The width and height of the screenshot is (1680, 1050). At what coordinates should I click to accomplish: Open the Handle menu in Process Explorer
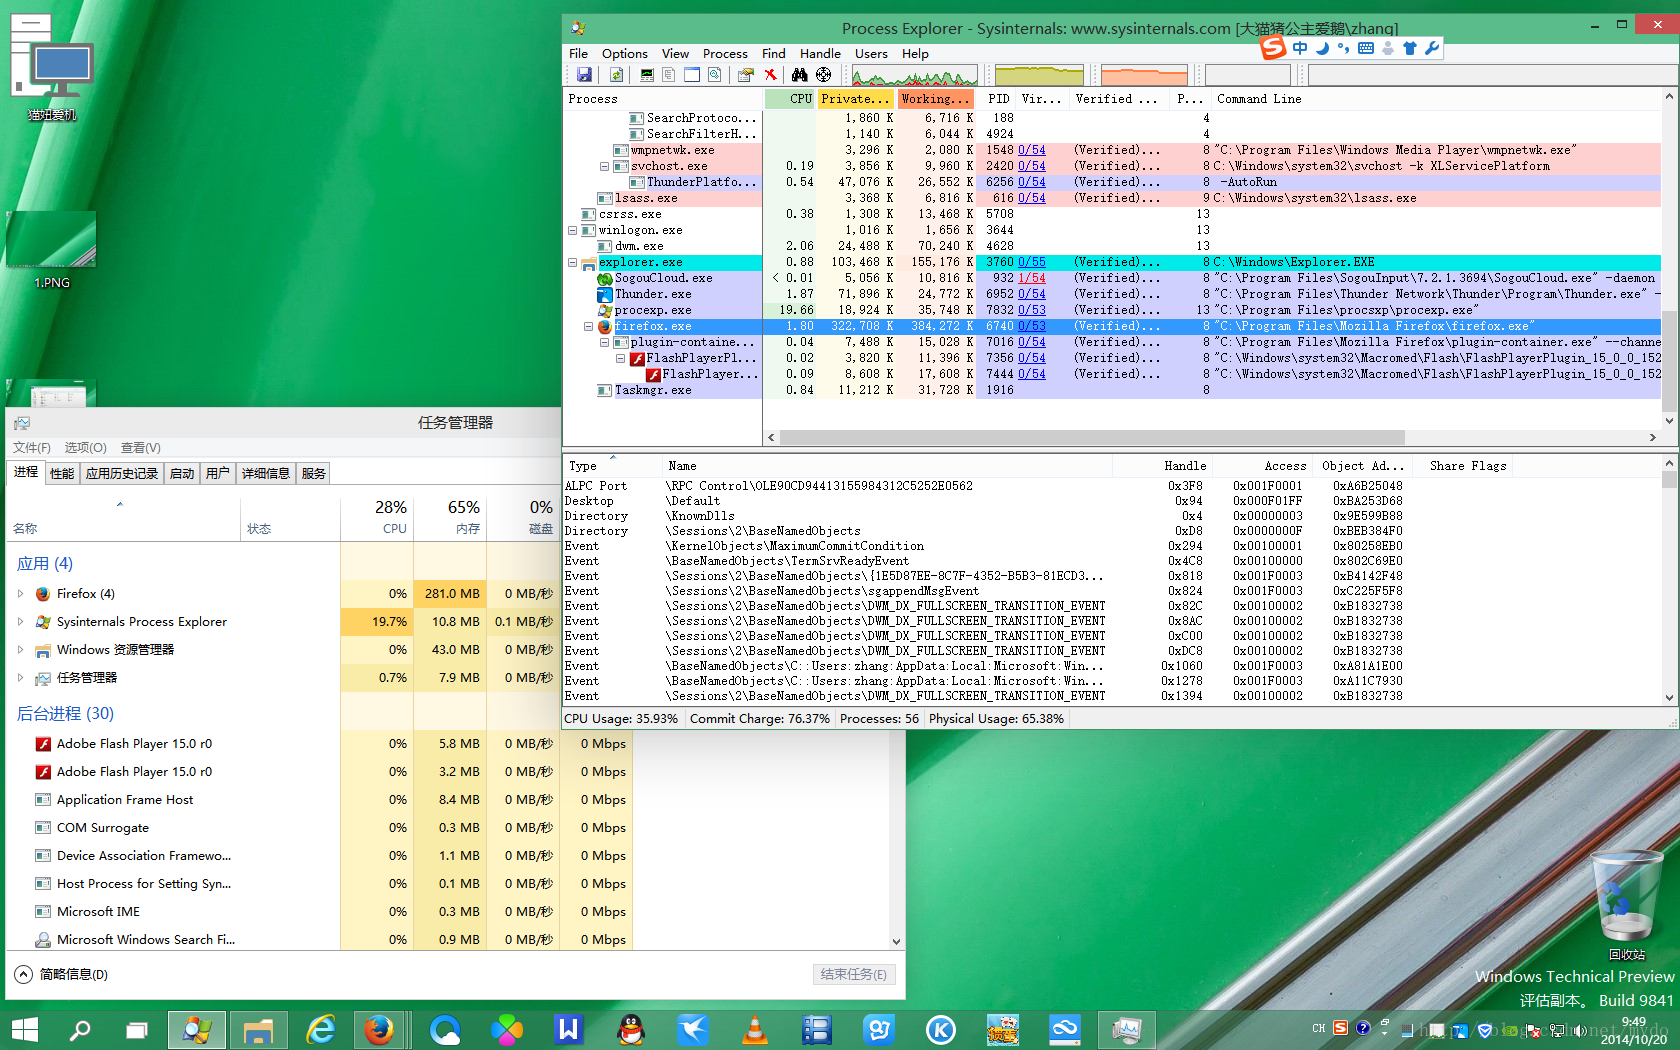820,54
